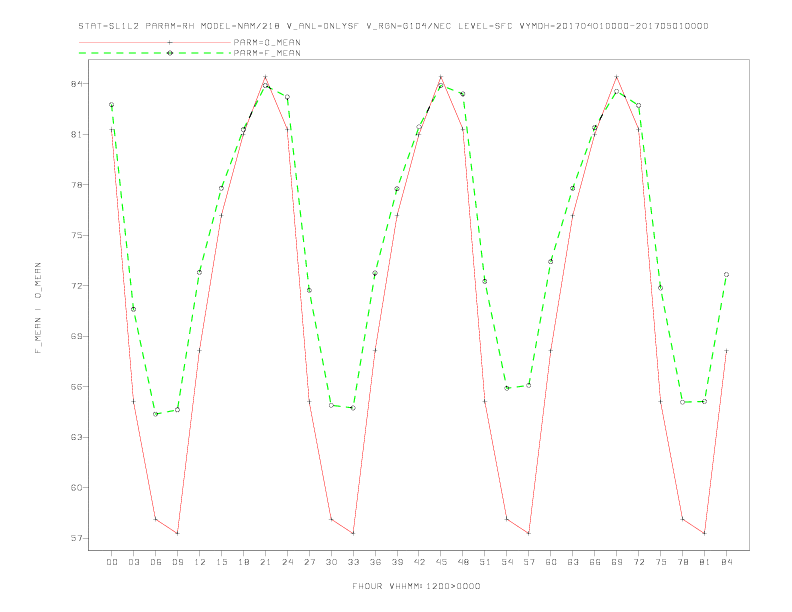Click x-axis forecast hour label 39
Image resolution: width=792 pixels, height=612 pixels.
click(x=397, y=562)
